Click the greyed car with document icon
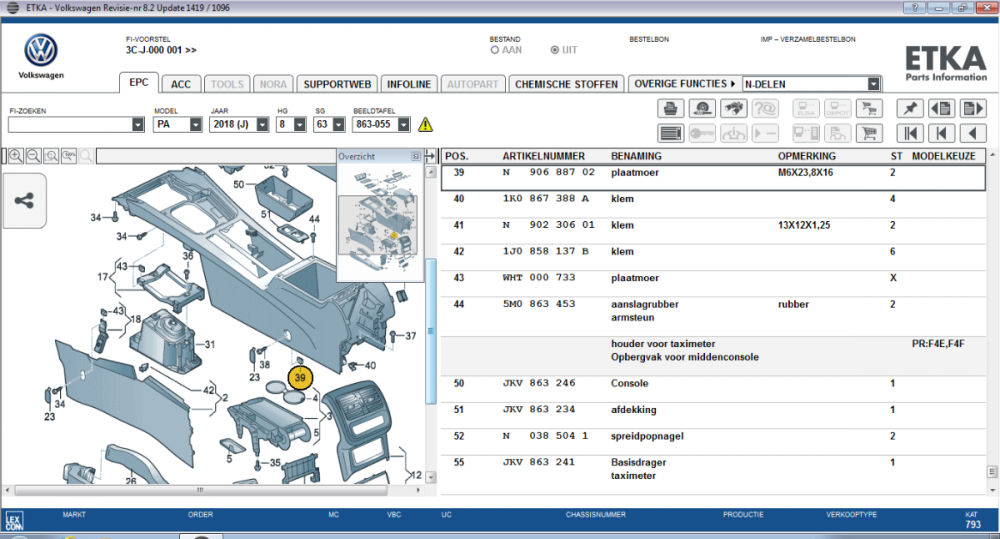 [837, 133]
